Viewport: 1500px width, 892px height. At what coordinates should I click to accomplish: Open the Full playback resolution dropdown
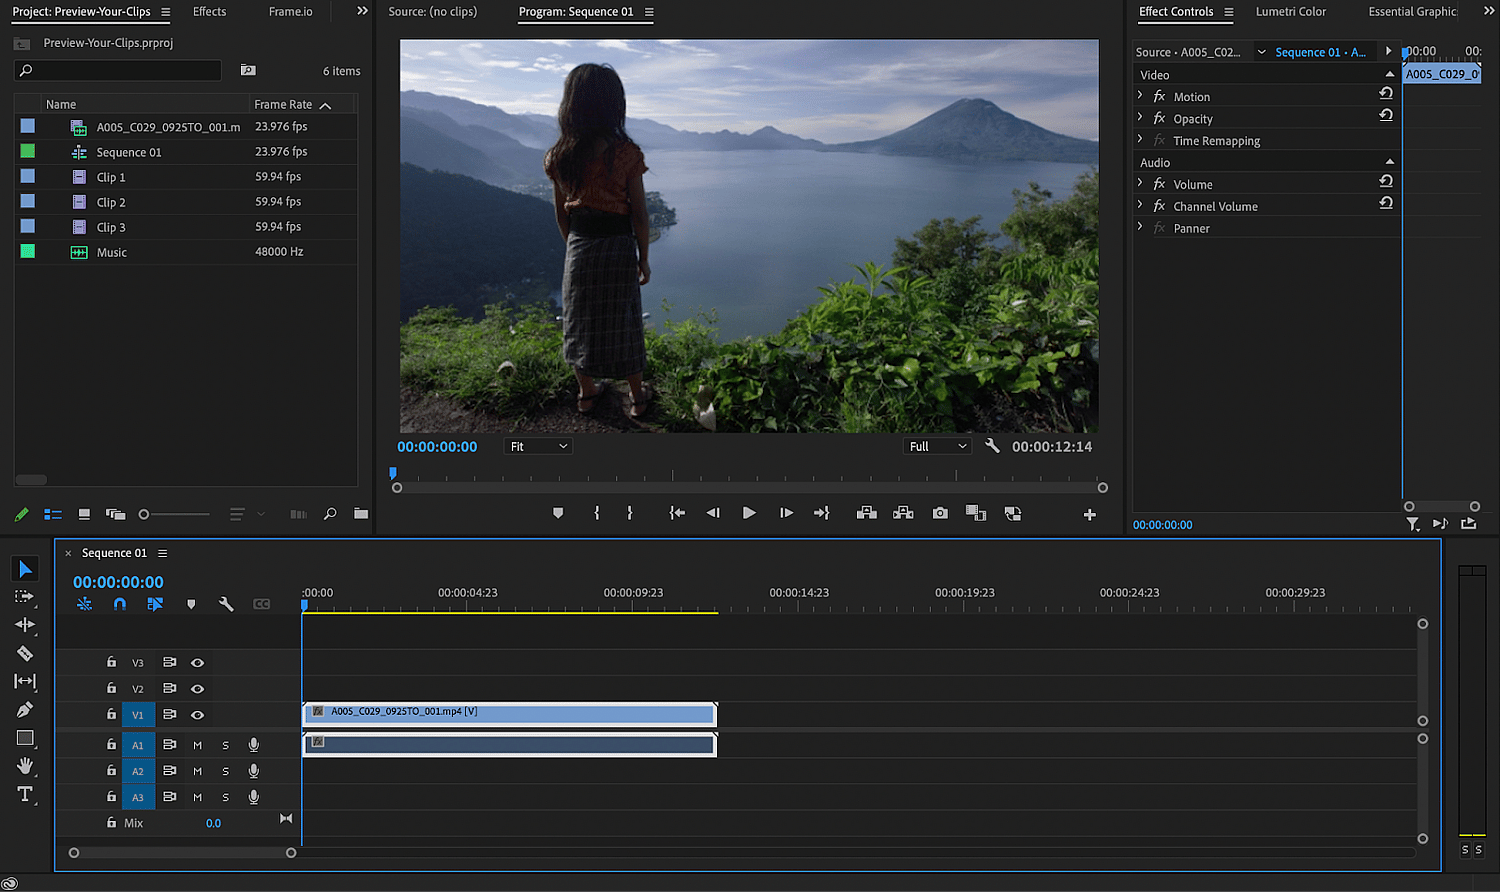(938, 446)
